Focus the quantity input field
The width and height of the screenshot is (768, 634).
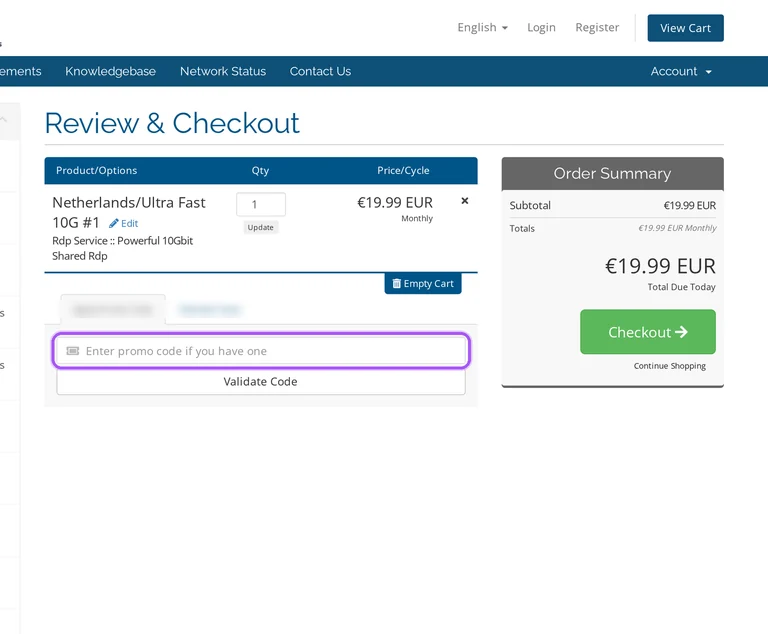(x=261, y=204)
